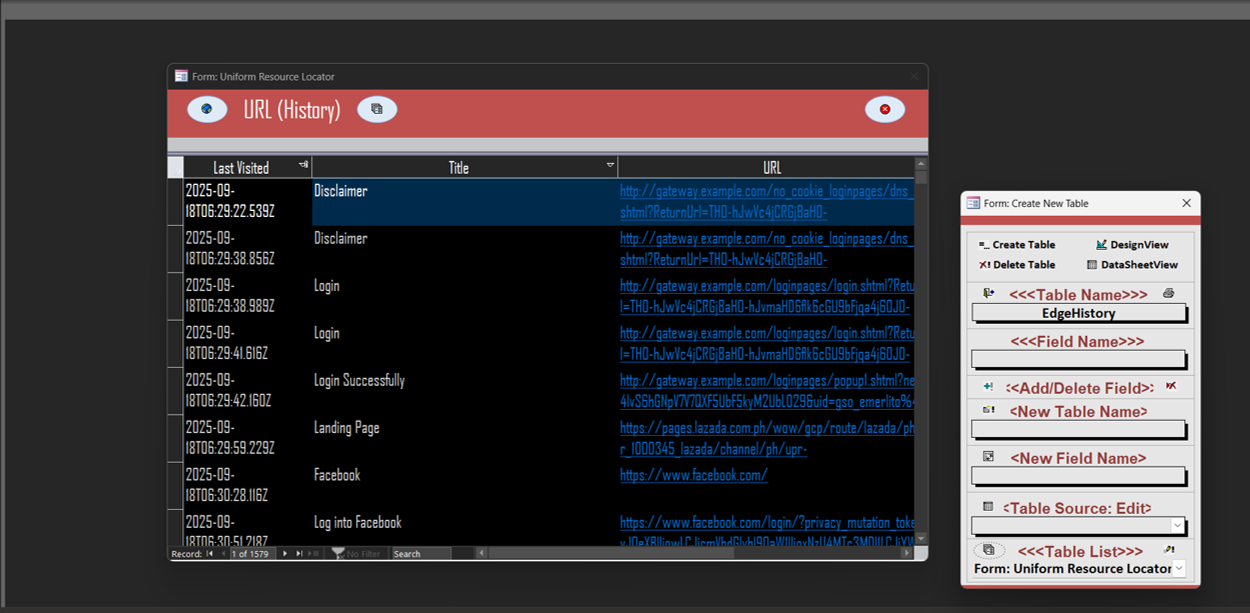Click the horizontal scrollbar left arrow
The height and width of the screenshot is (613, 1250).
[481, 553]
